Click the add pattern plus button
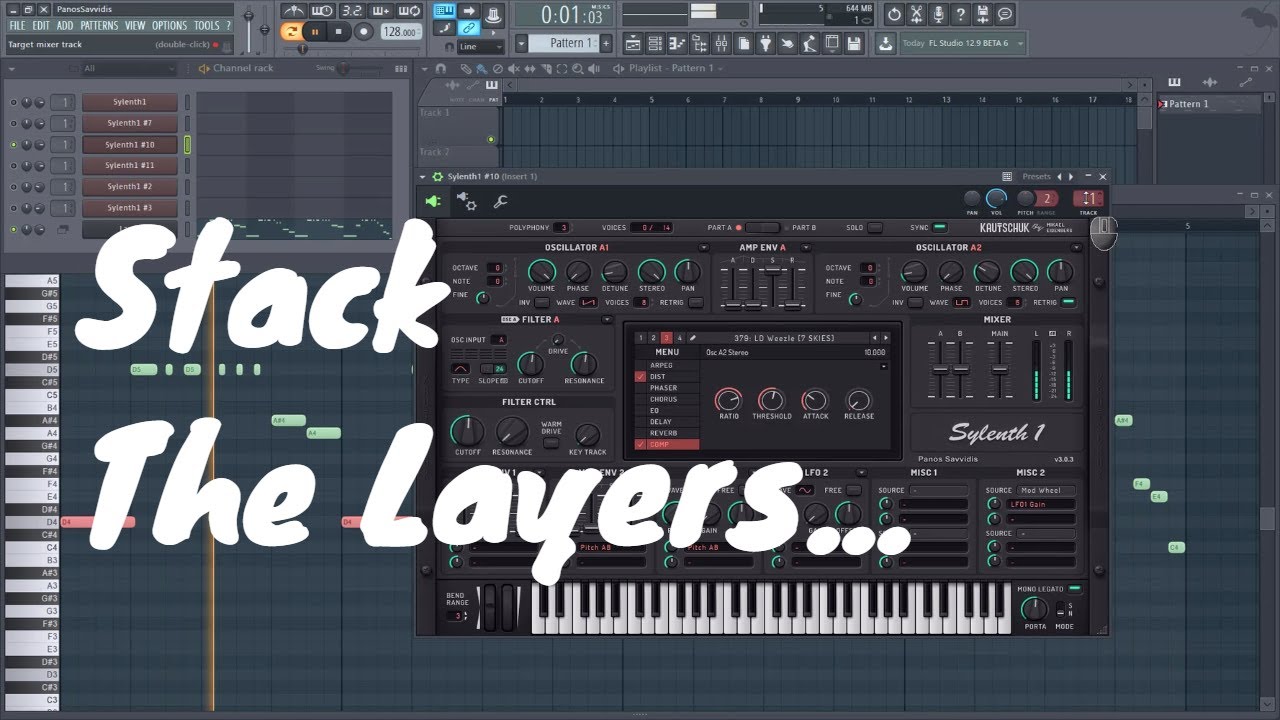 (606, 43)
